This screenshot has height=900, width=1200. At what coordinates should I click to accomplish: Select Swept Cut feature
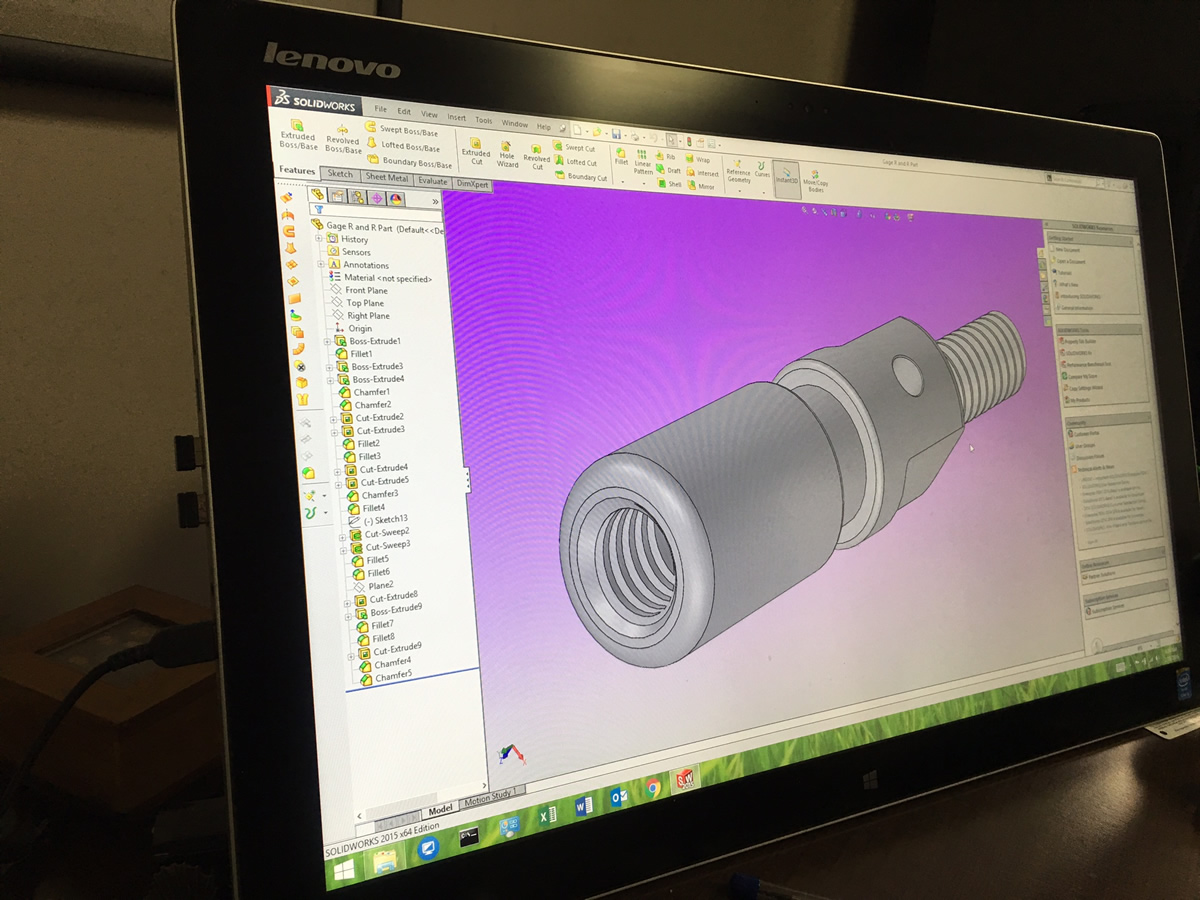coord(574,148)
